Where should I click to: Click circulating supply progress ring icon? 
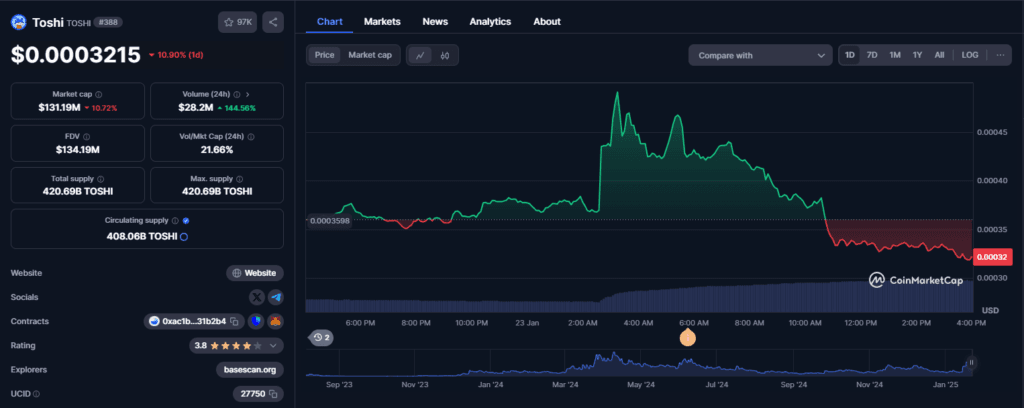pos(184,236)
